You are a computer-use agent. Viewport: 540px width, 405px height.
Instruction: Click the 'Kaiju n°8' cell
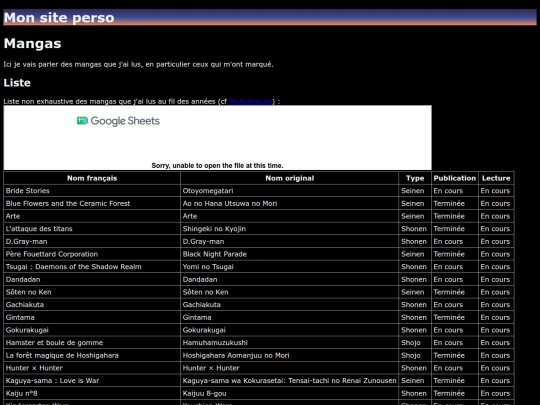coord(92,393)
